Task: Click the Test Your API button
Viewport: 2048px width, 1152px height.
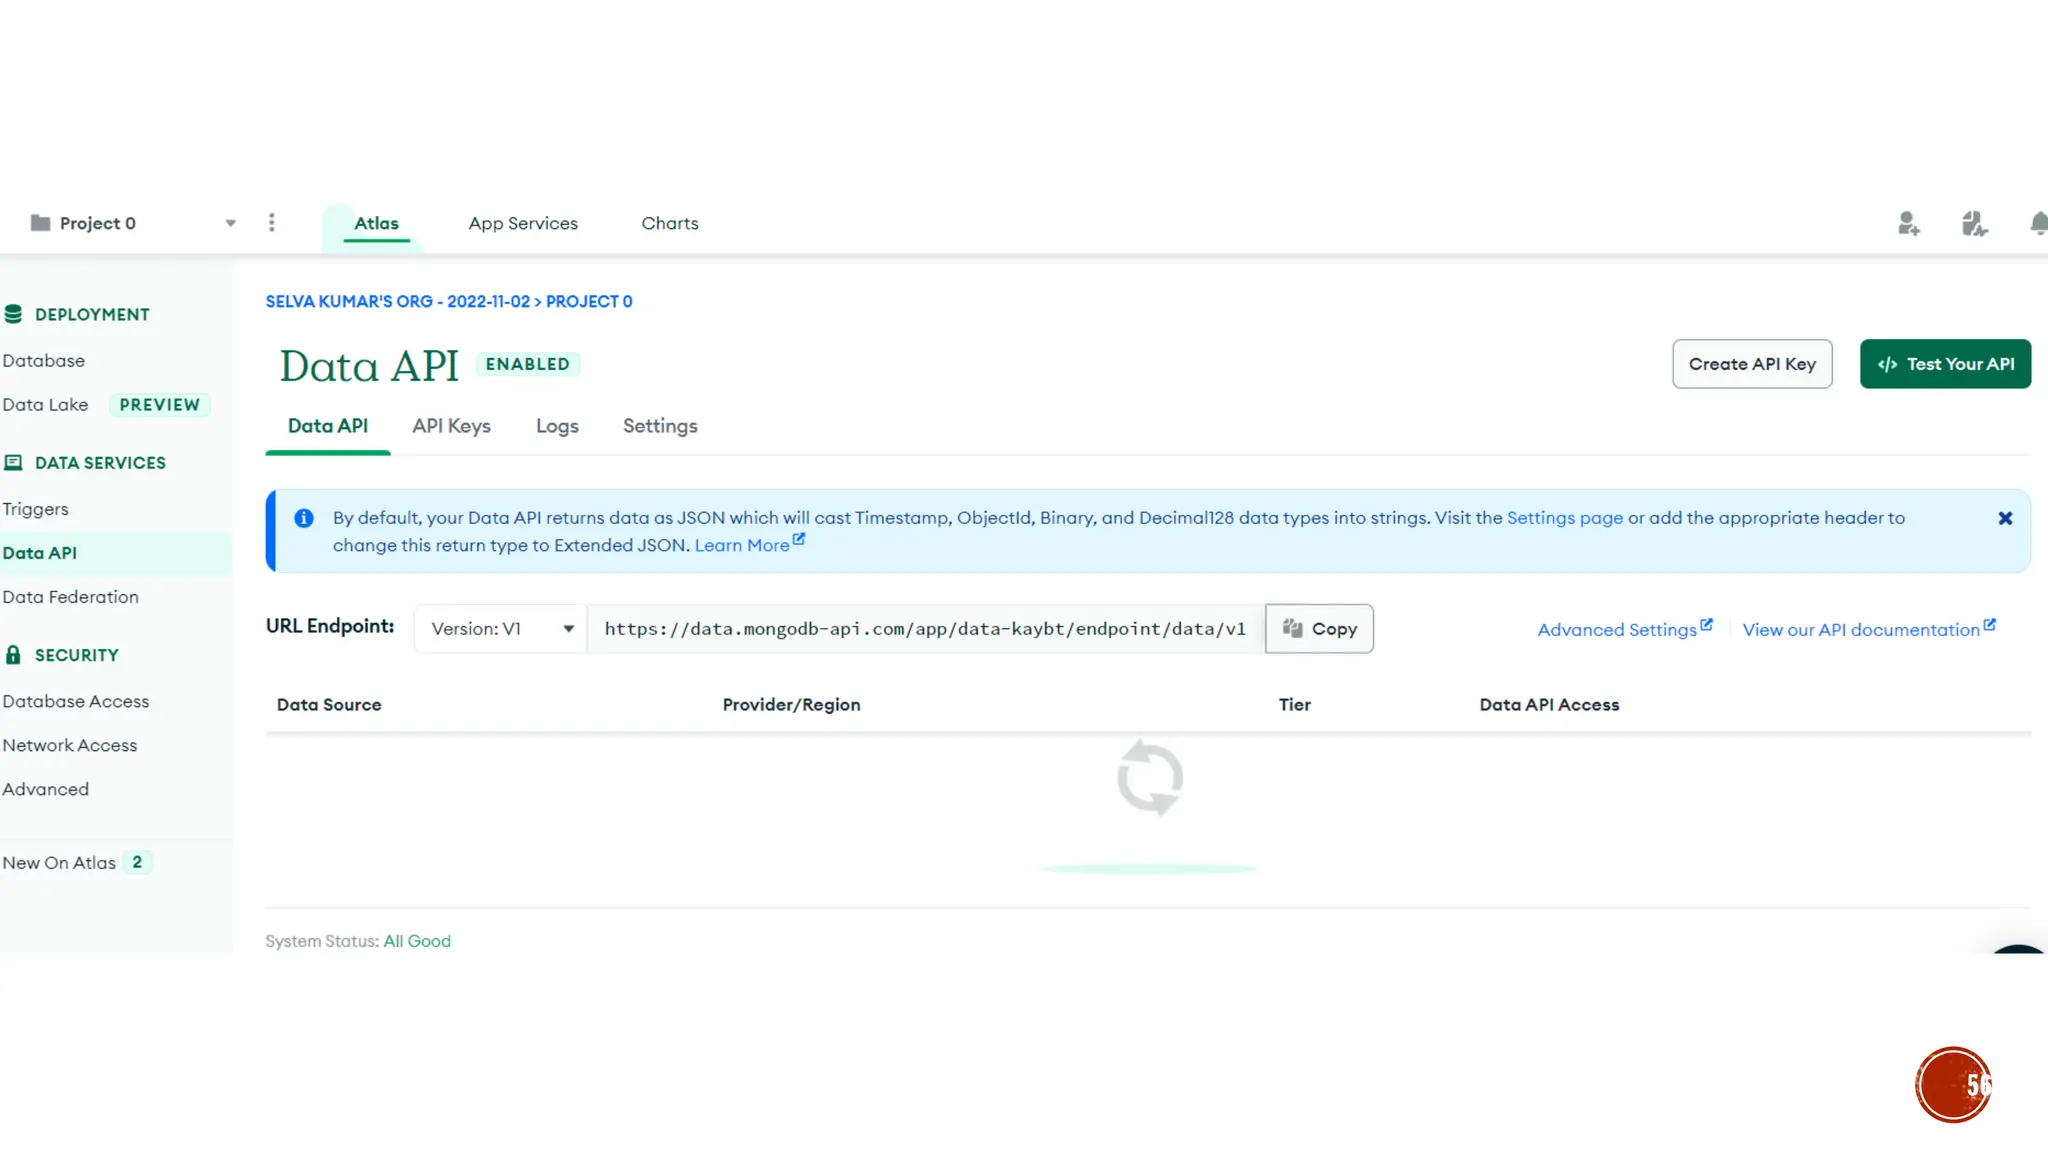Action: tap(1945, 364)
